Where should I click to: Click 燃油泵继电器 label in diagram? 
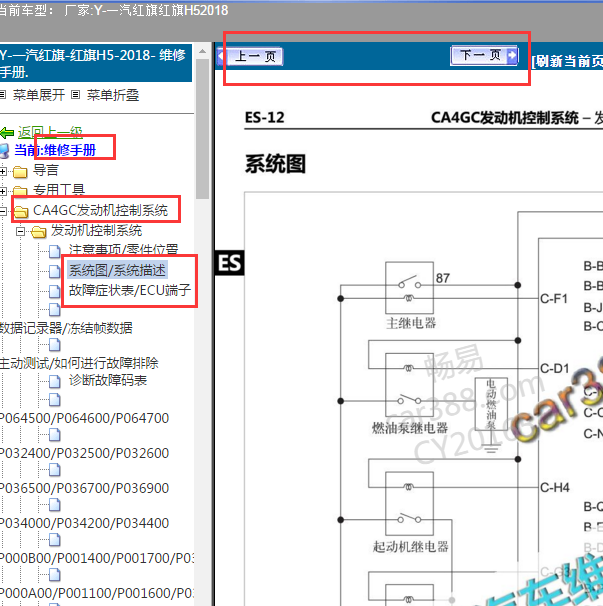(x=410, y=428)
